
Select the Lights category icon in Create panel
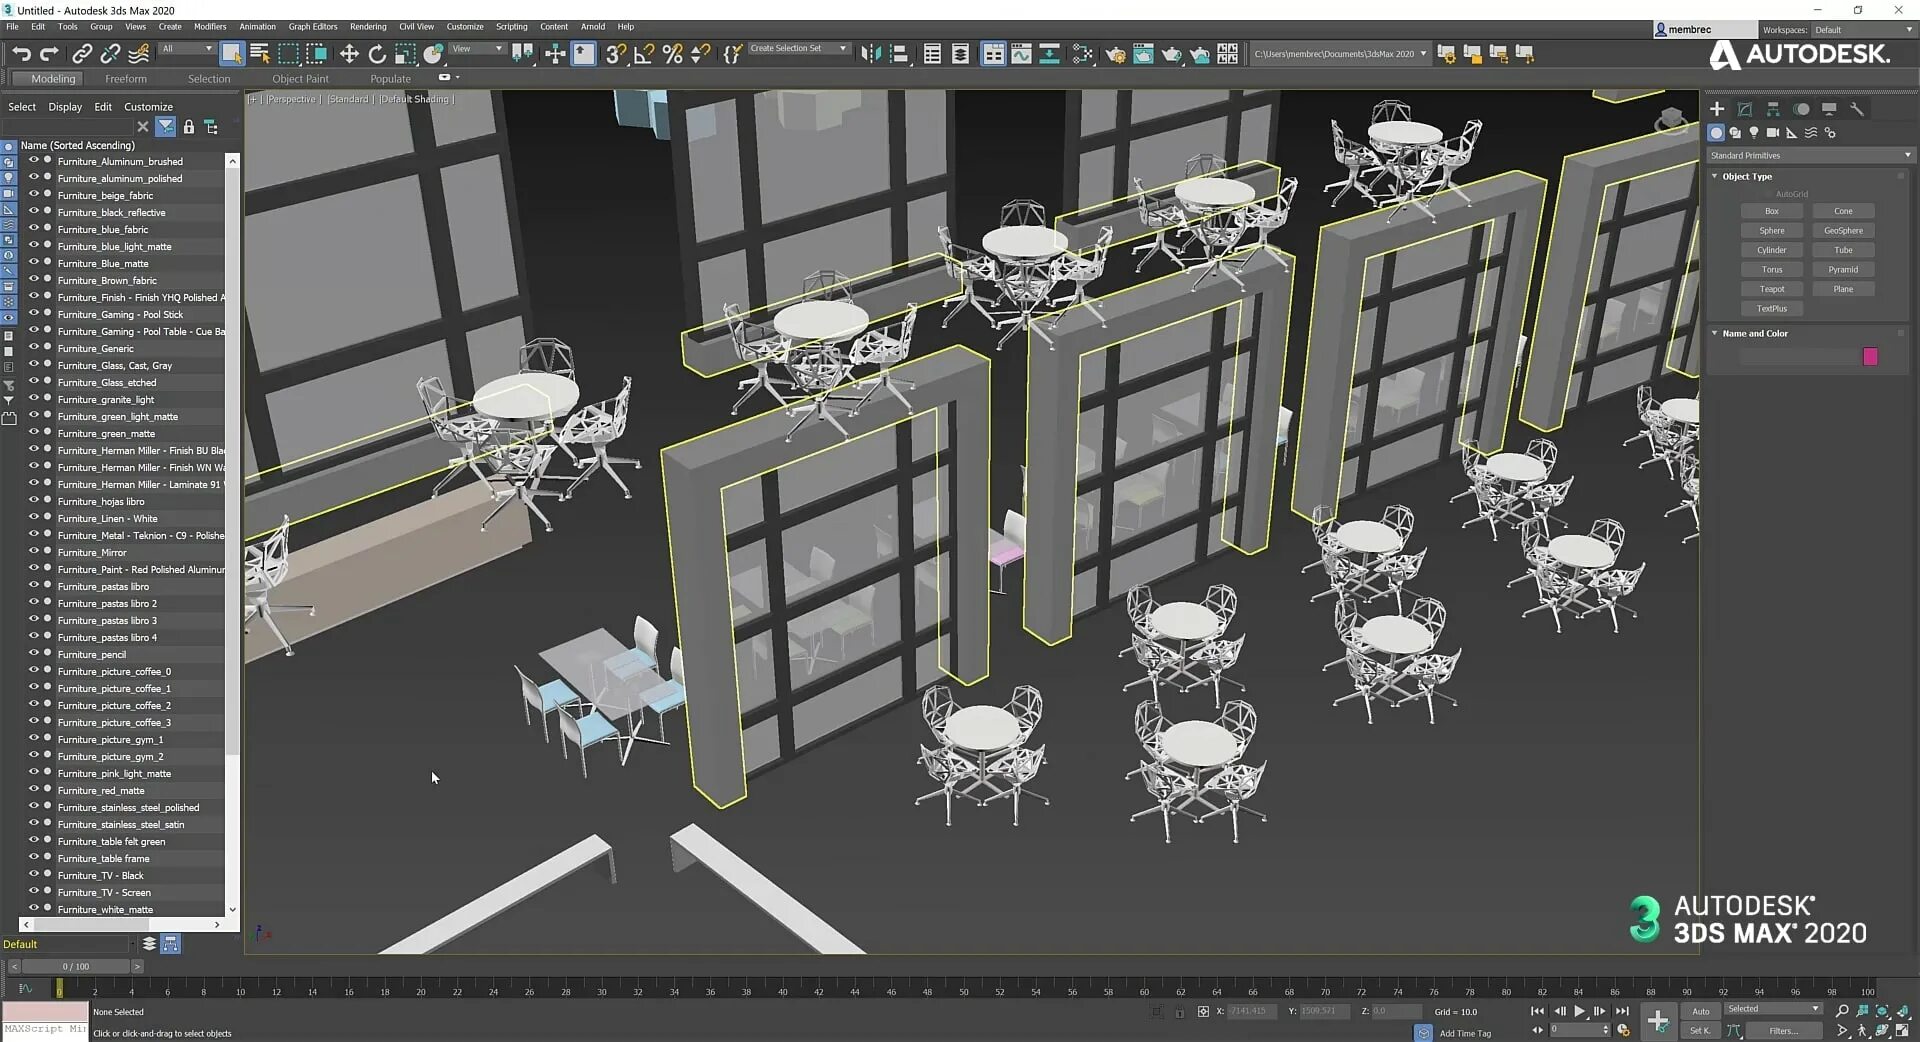[x=1753, y=133]
